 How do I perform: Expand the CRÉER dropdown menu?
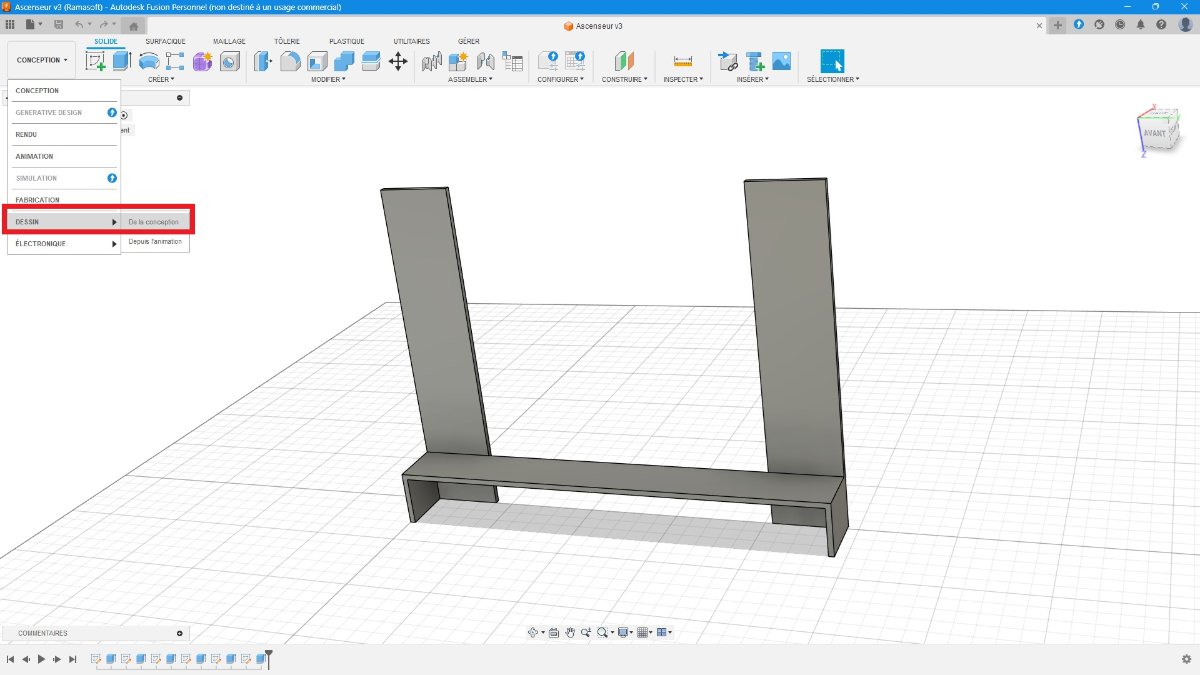click(160, 79)
